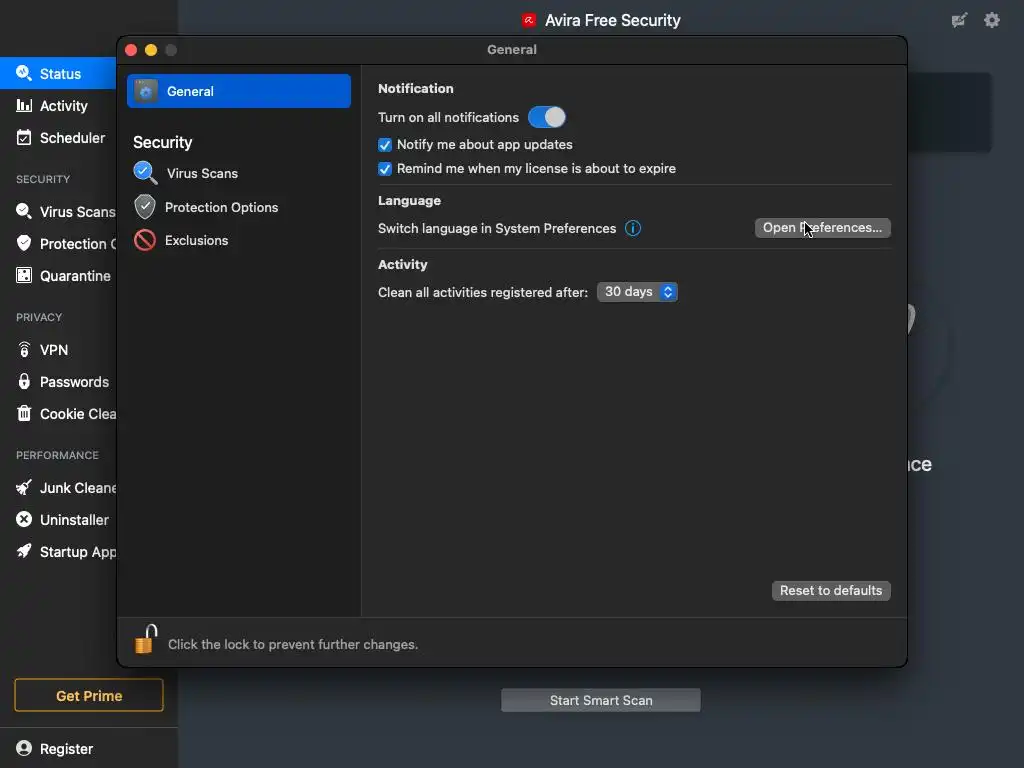Toggle the Turn on all notifications switch
Screen dimensions: 1024x768
547,117
